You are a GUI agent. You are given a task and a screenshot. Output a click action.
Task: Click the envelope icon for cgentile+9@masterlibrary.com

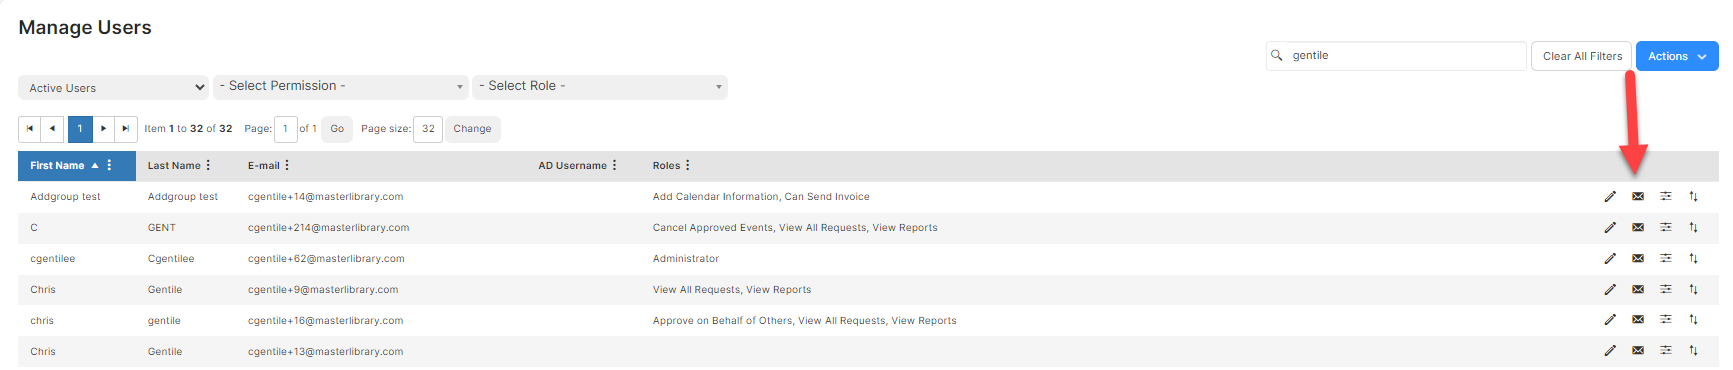click(x=1638, y=290)
